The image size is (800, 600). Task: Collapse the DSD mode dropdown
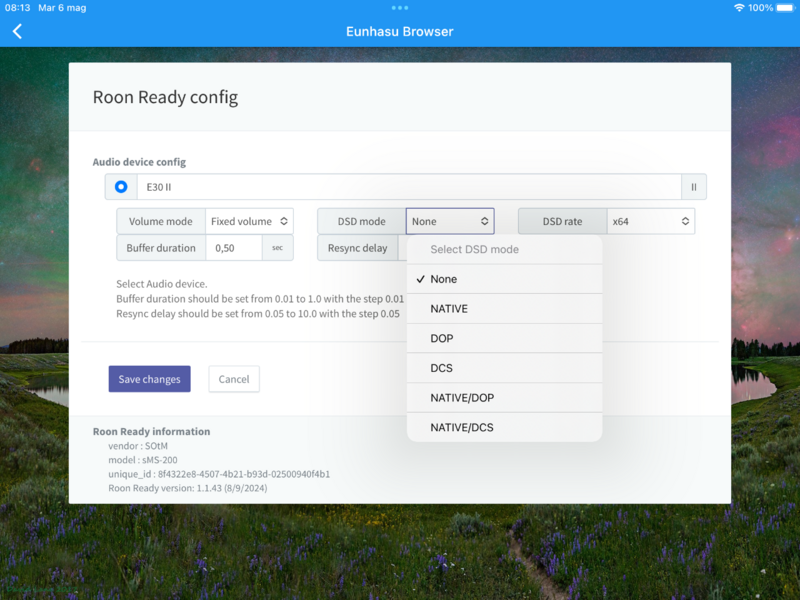point(450,221)
